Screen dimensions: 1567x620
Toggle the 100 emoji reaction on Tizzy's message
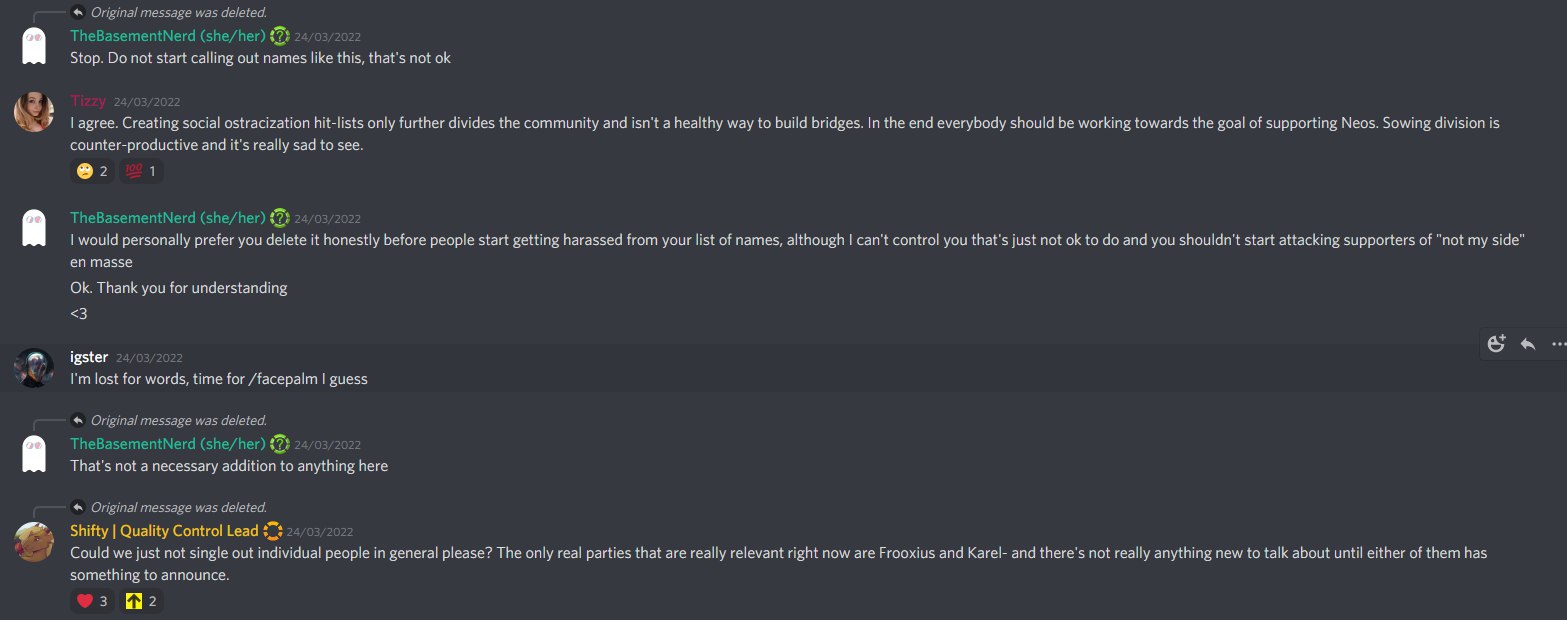tap(140, 171)
